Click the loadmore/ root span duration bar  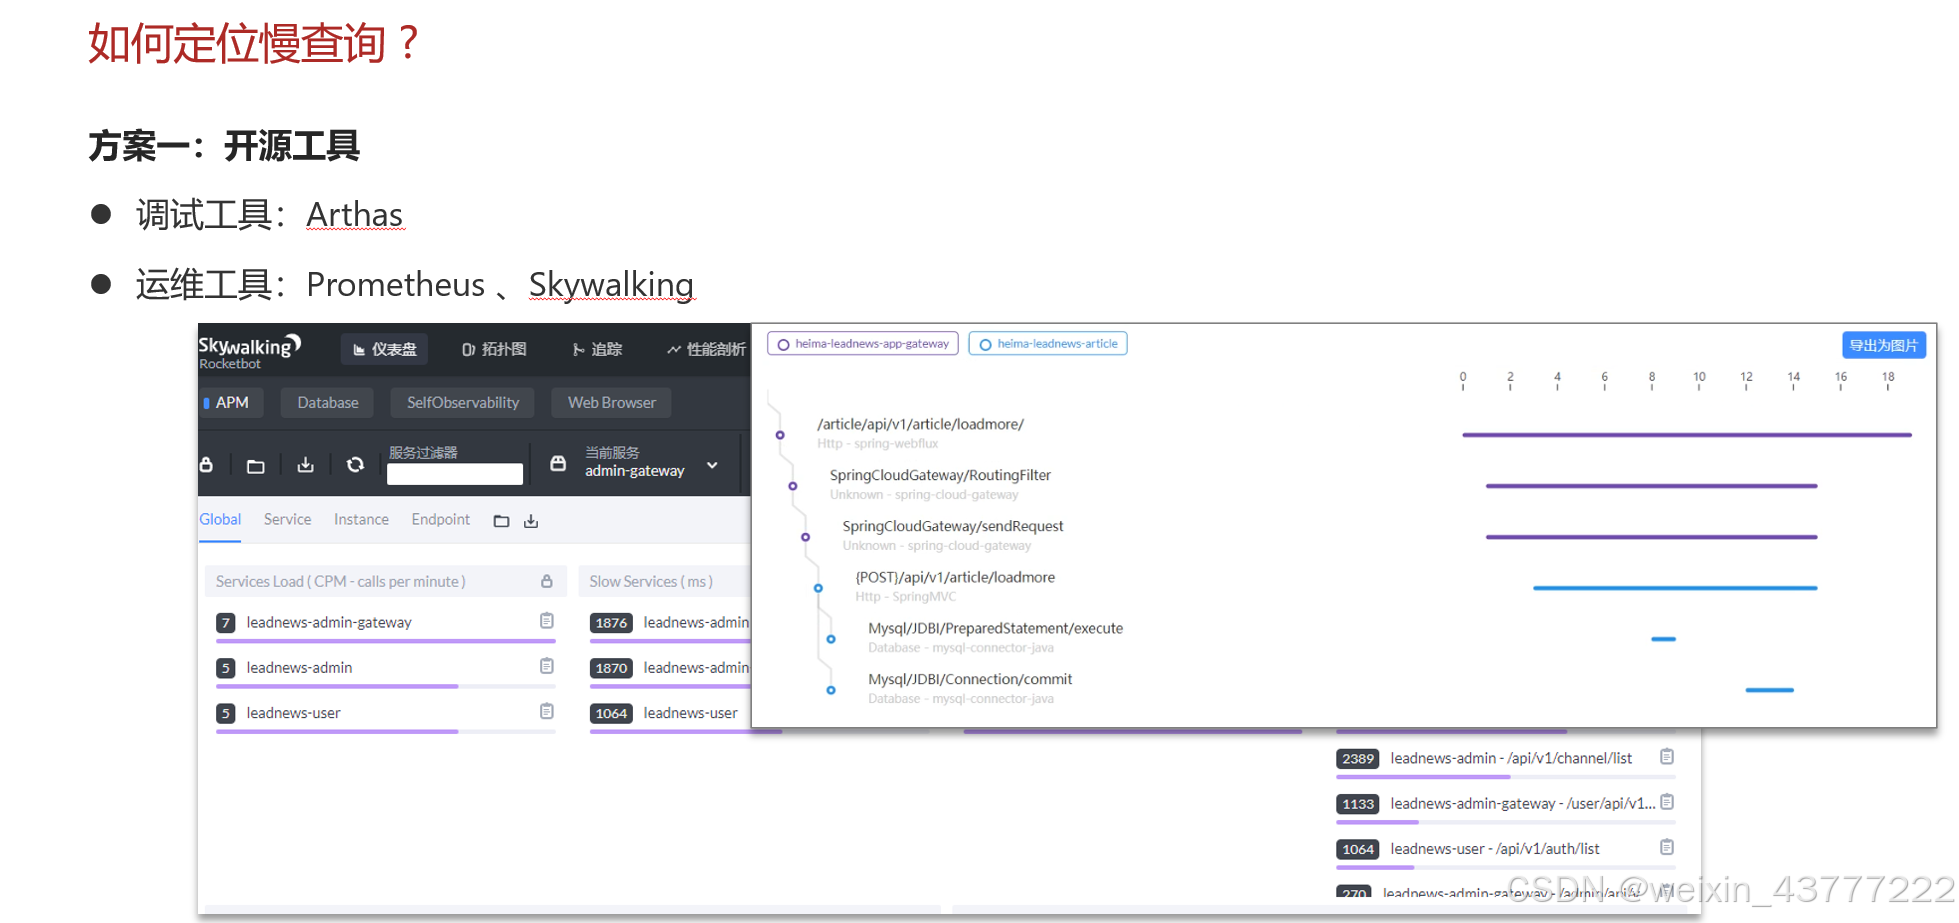[1687, 435]
